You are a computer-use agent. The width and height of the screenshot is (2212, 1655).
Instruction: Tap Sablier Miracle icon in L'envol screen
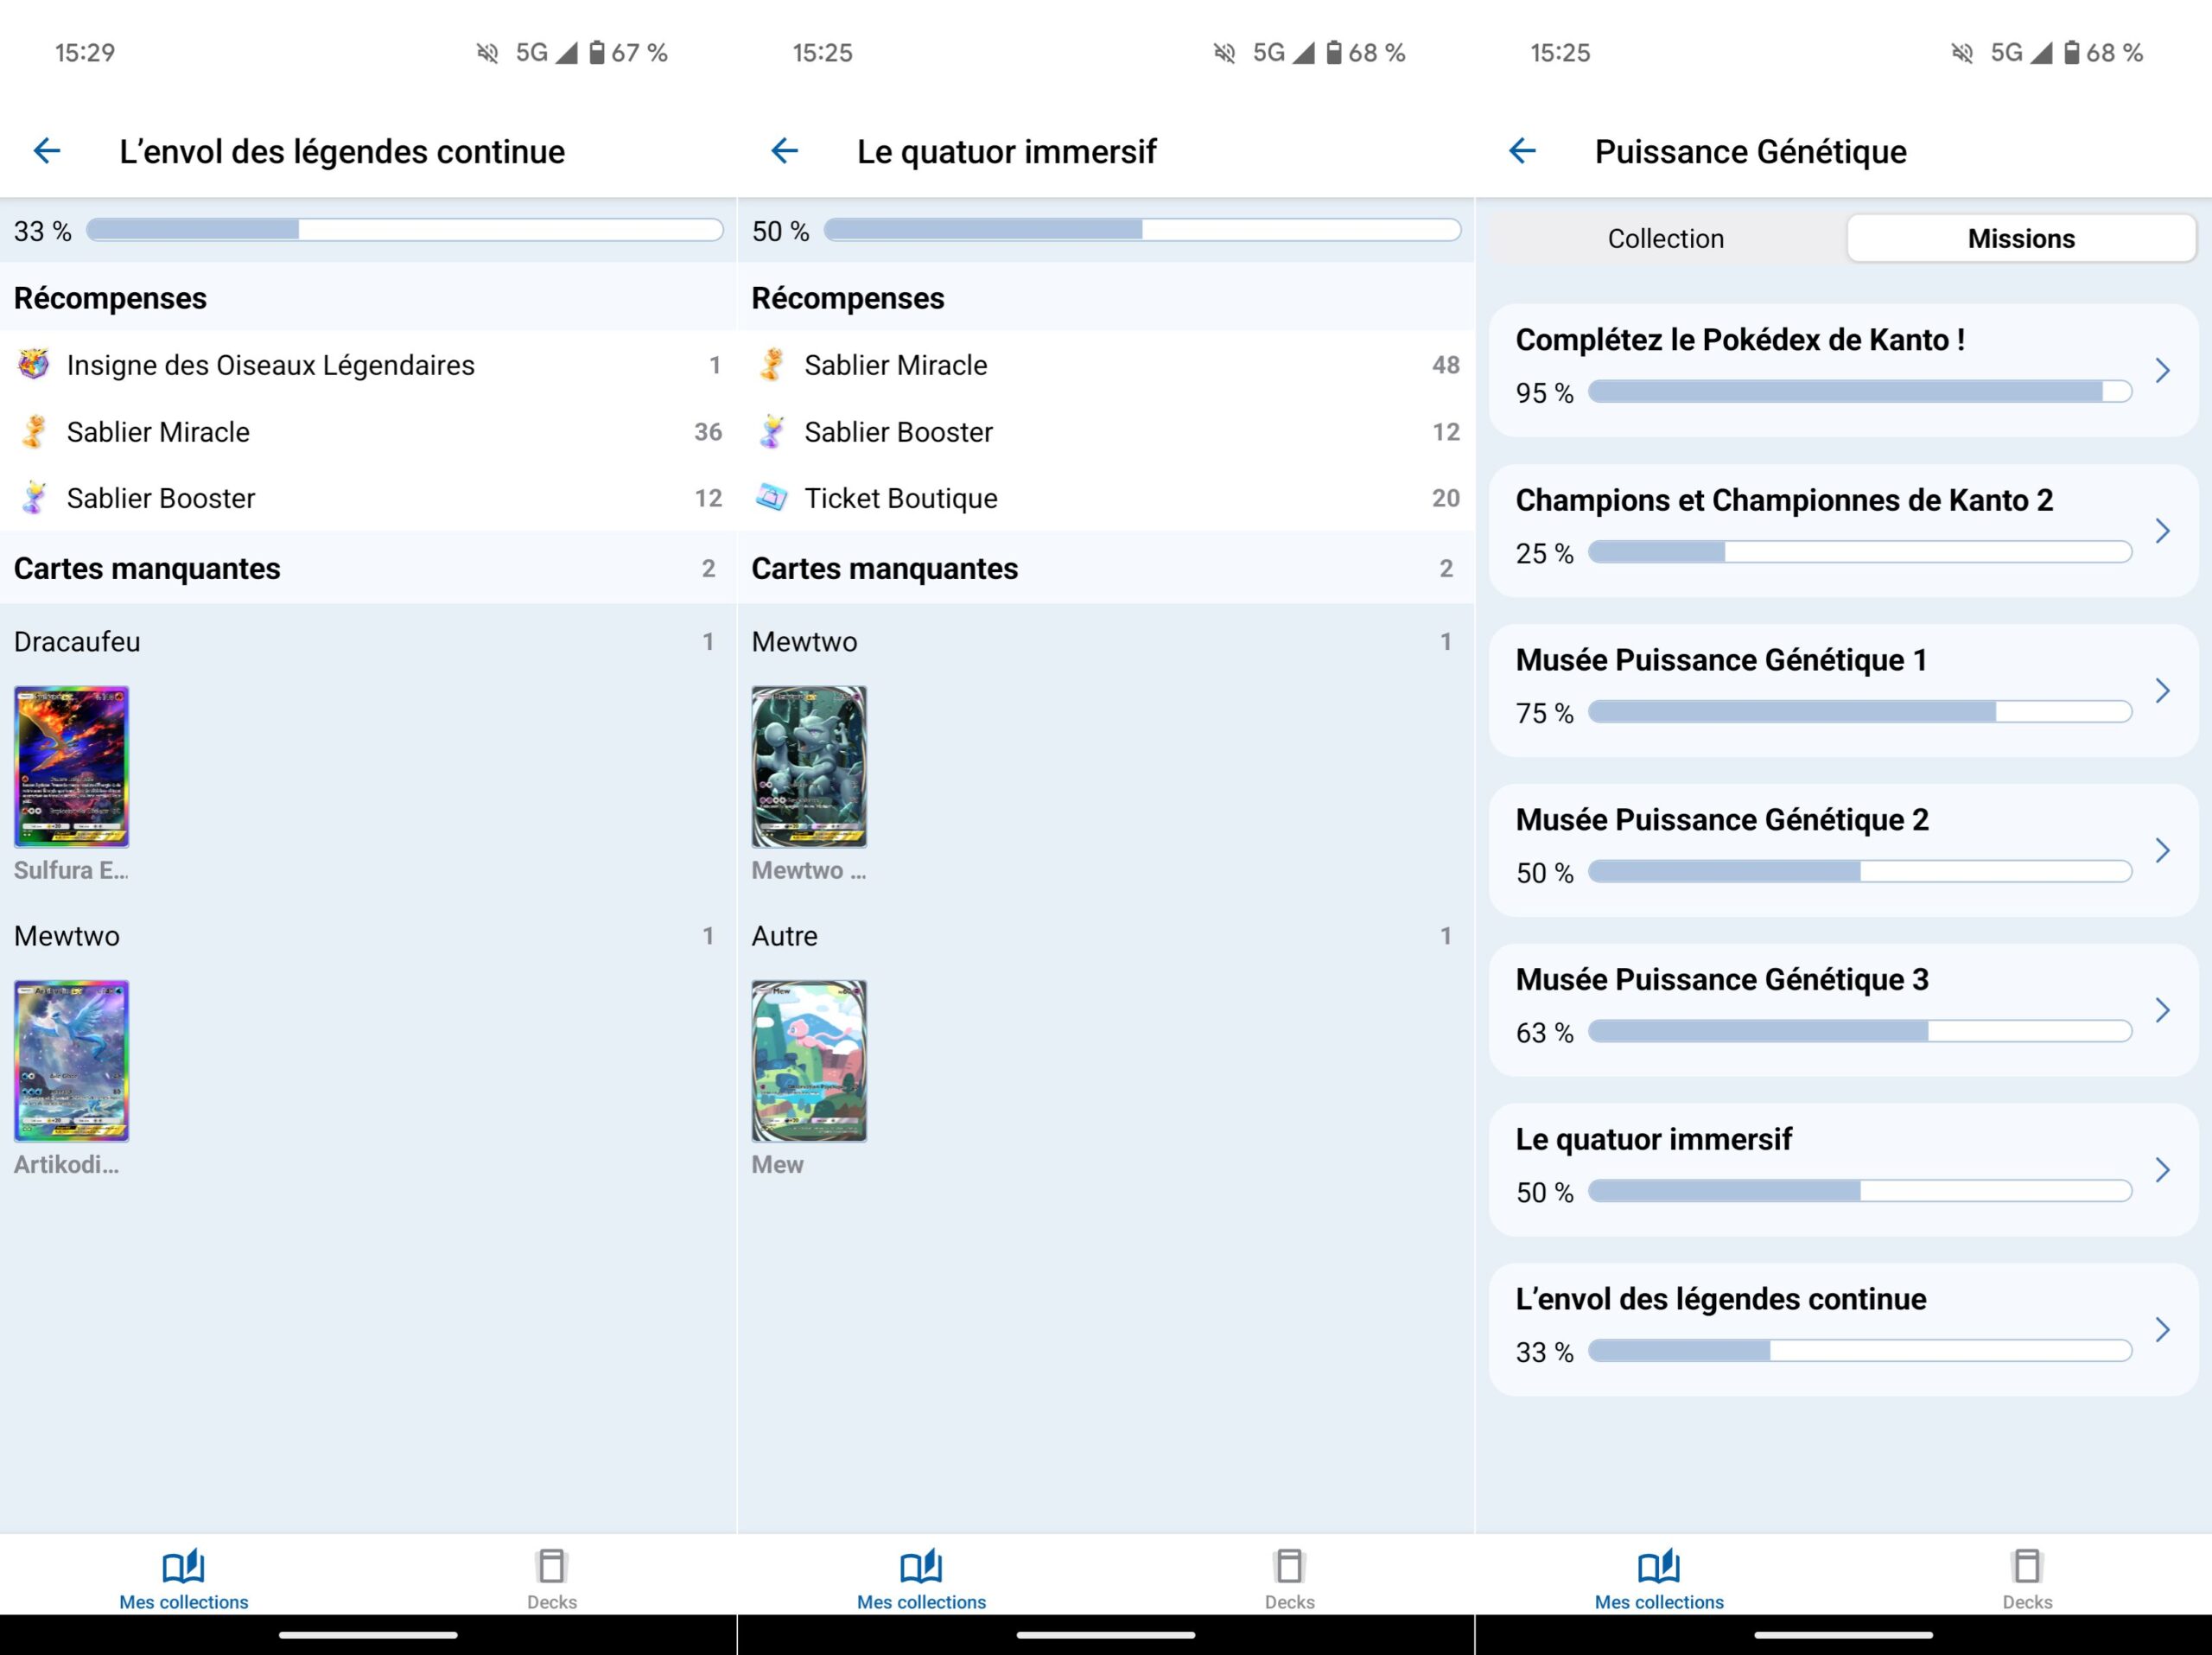[x=34, y=431]
